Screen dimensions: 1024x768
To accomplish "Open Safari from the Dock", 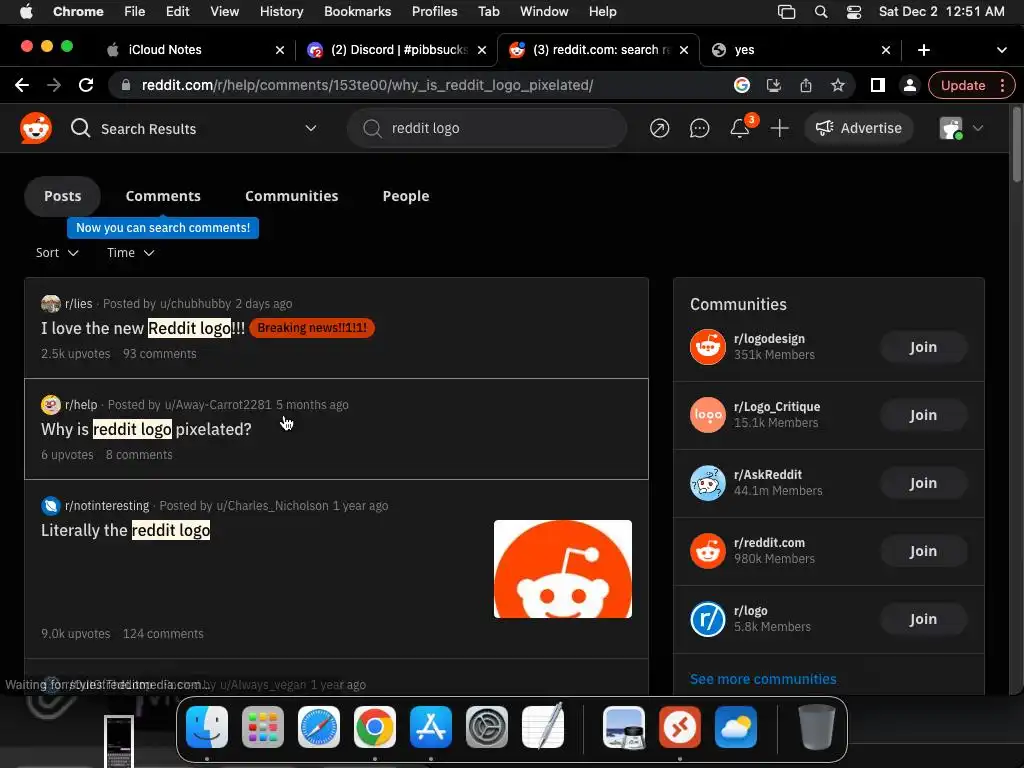I will 319,727.
